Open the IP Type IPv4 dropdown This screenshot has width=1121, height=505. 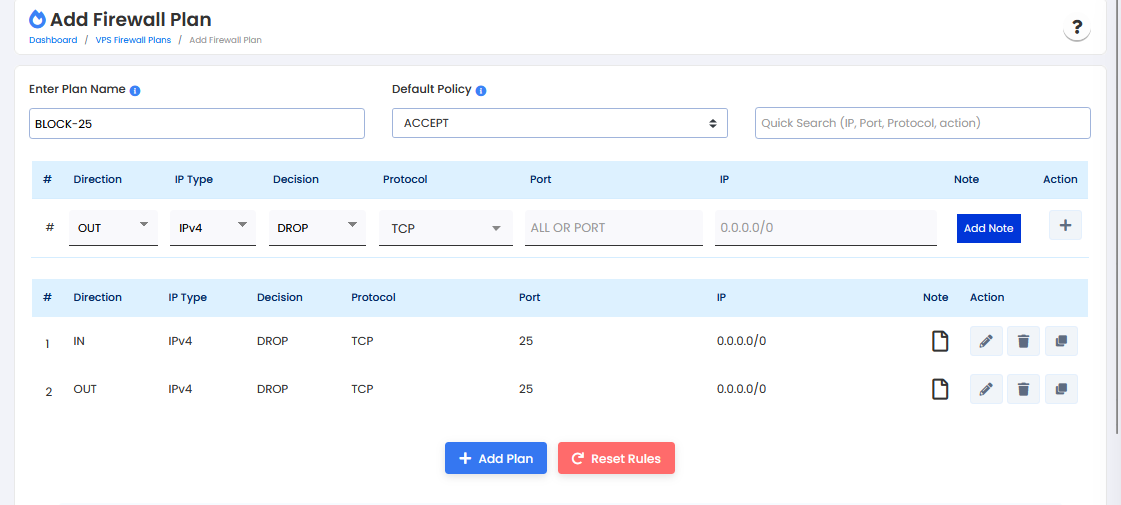(212, 227)
